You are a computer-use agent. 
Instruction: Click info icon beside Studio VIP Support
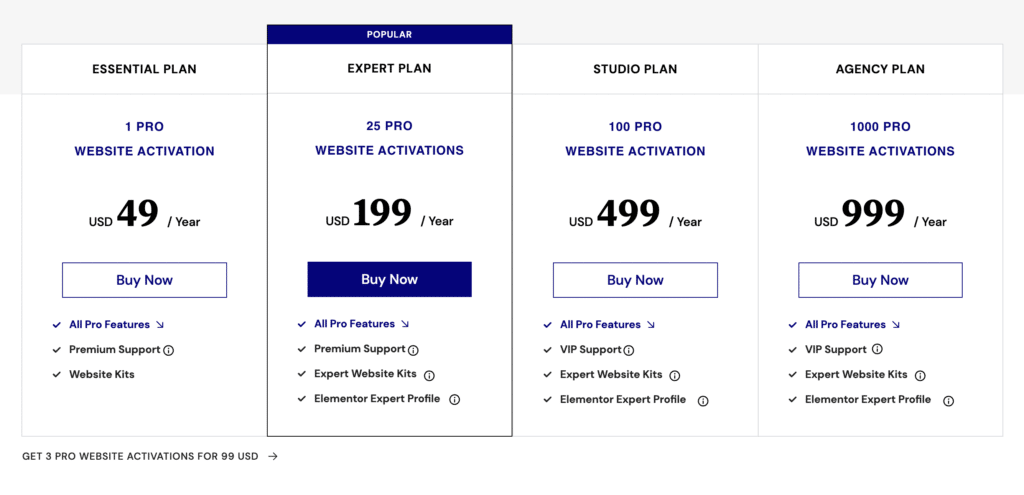click(x=628, y=351)
